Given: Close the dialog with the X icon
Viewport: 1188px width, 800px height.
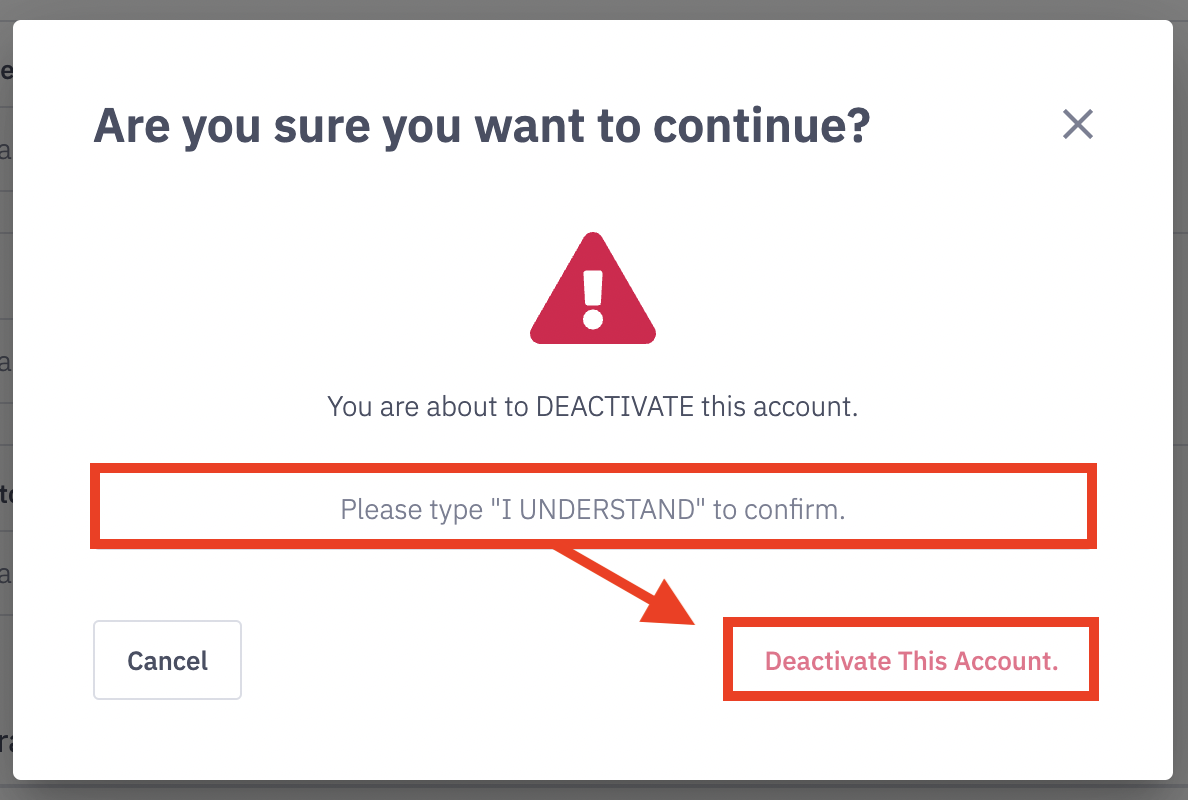Looking at the screenshot, I should [1077, 124].
